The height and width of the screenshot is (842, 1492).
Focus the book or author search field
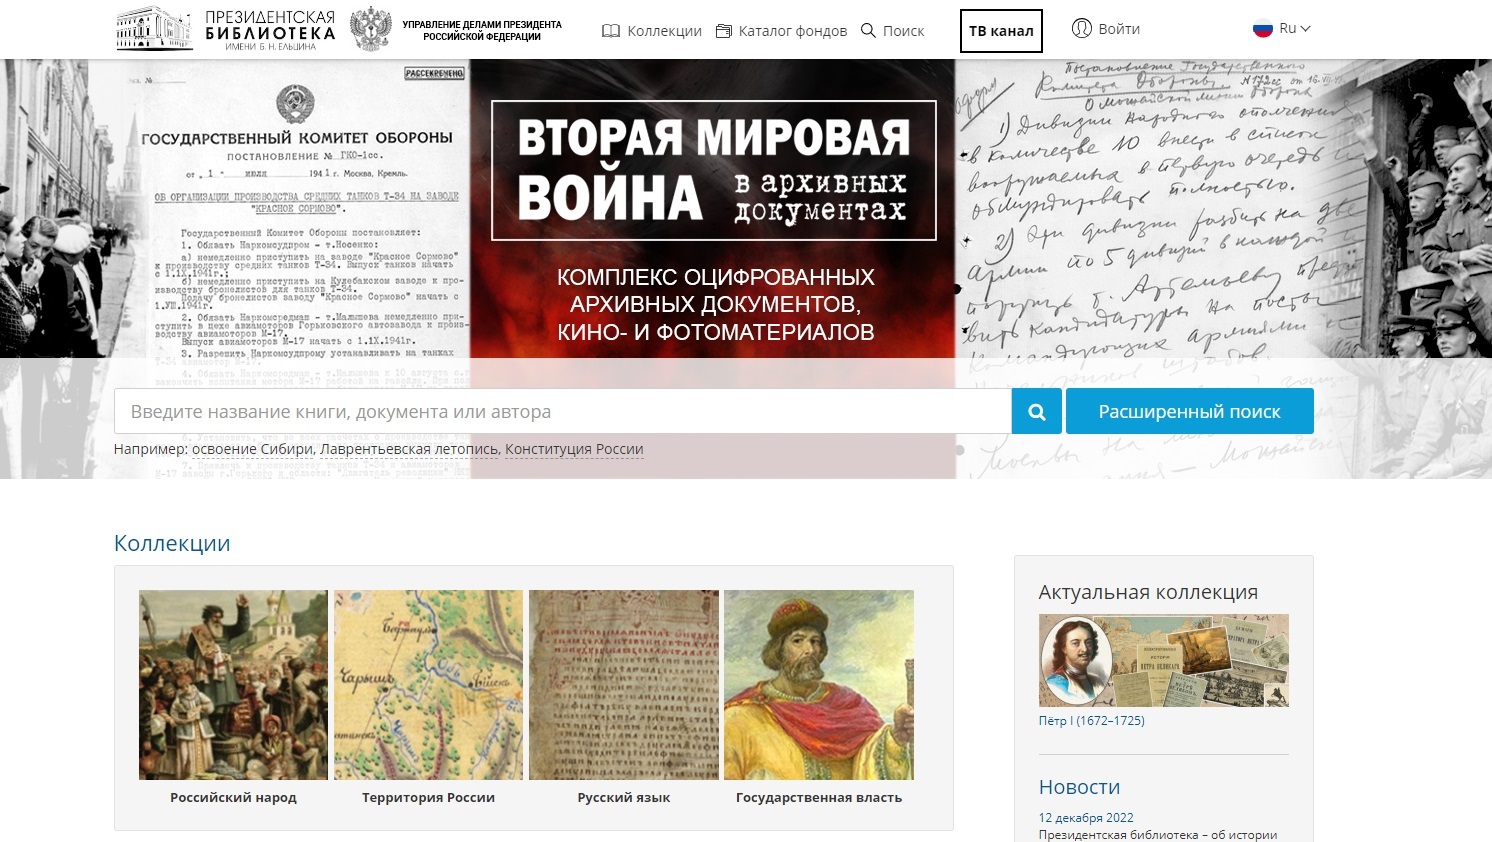562,412
